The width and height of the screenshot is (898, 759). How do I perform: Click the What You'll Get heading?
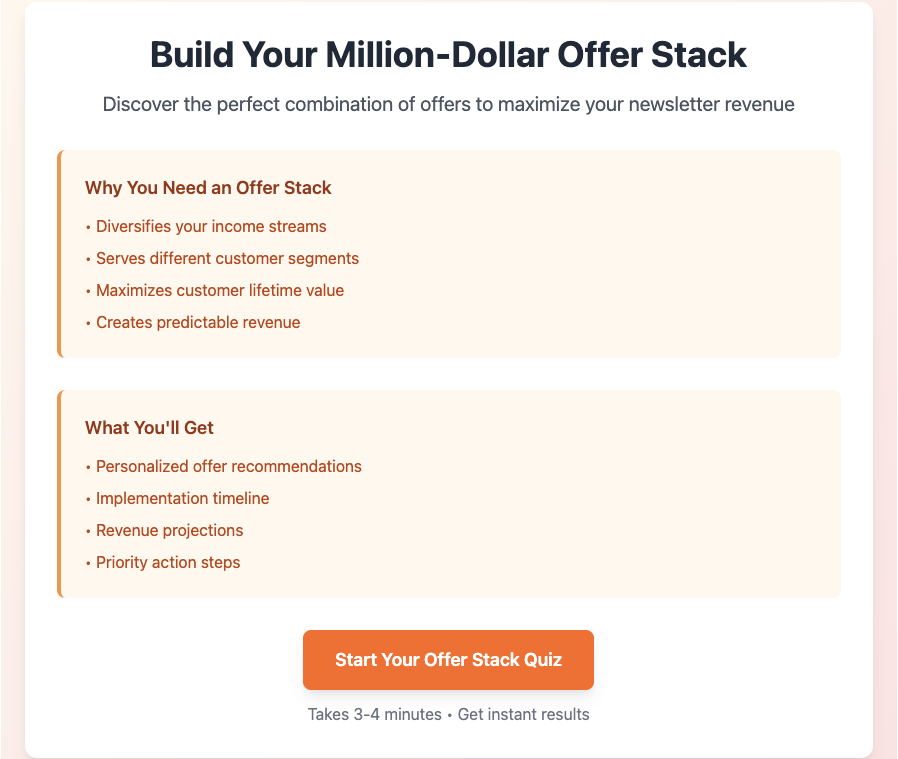(x=151, y=427)
